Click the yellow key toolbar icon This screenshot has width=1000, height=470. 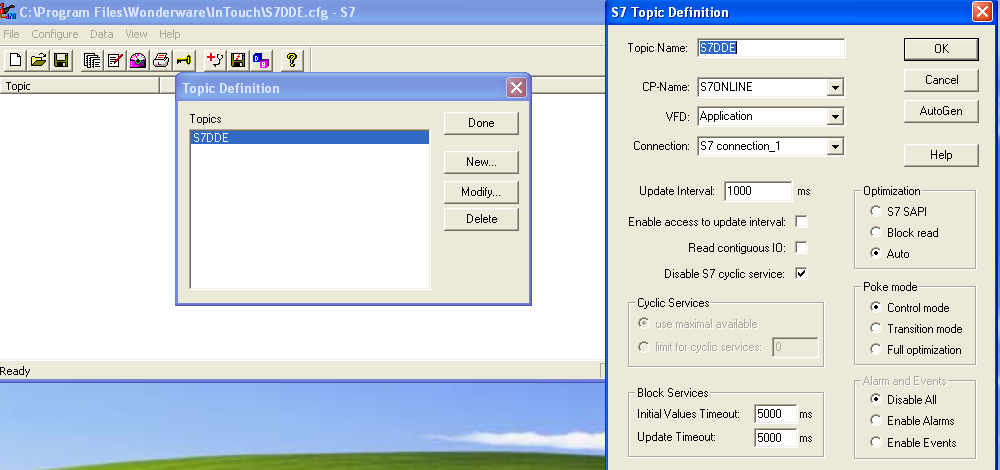pyautogui.click(x=184, y=60)
